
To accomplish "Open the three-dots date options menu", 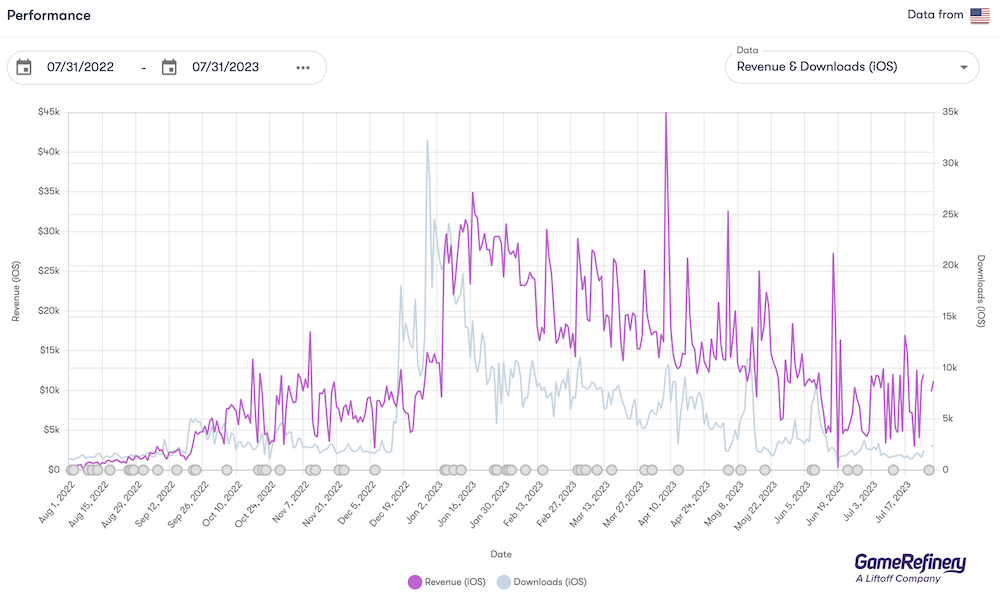I will click(303, 68).
